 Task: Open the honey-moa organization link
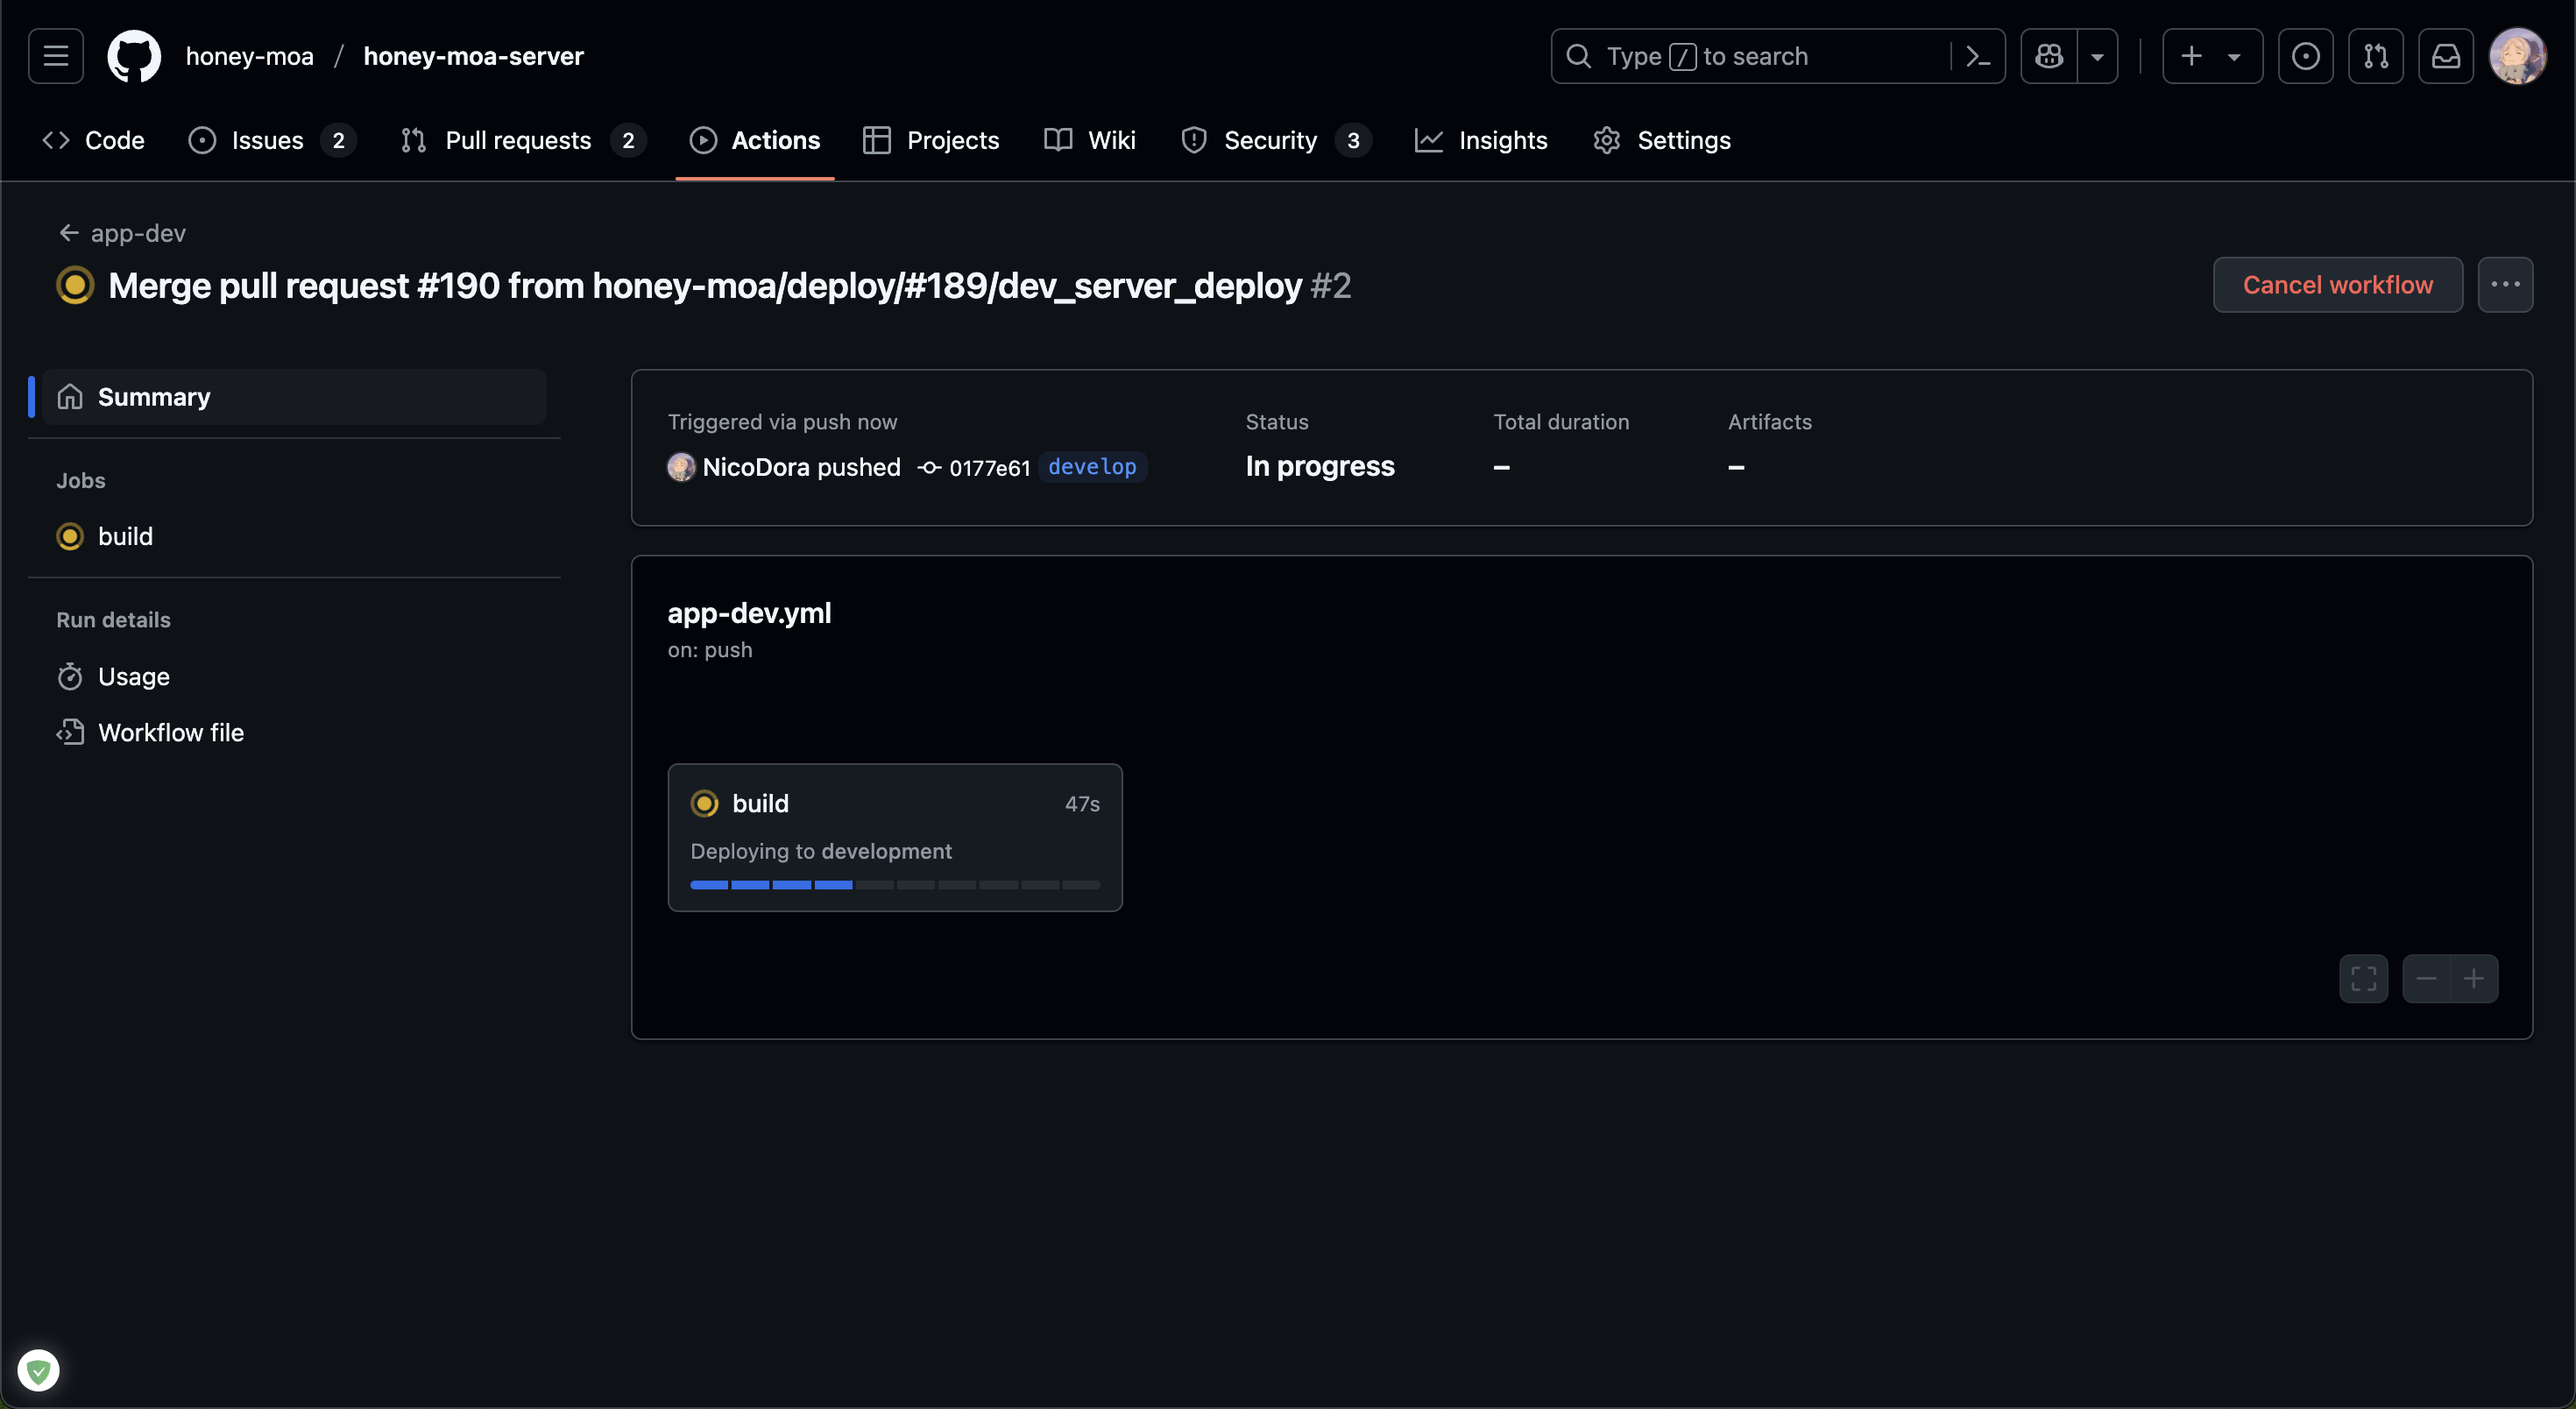(x=250, y=56)
